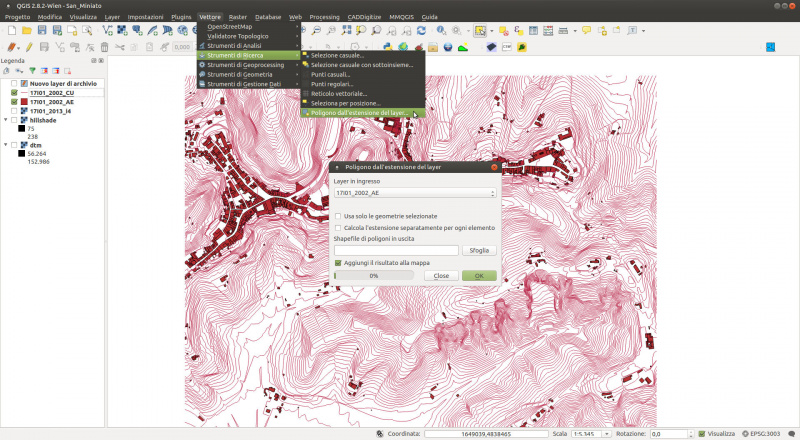Toggle visibility of Nuovo layer di archivio

(14, 83)
